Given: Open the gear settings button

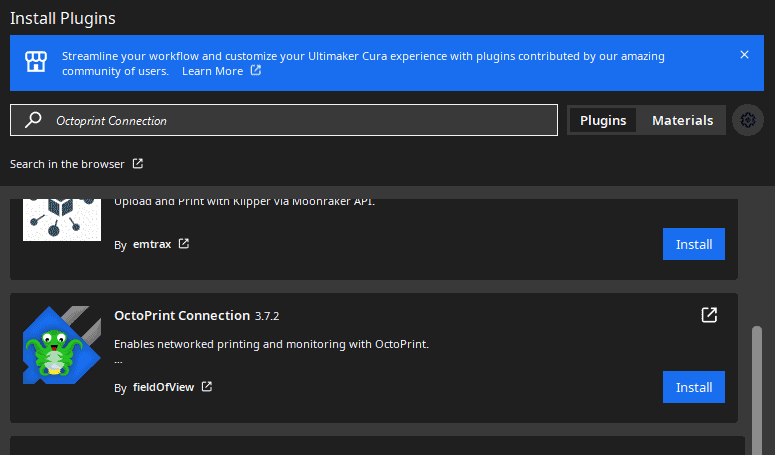Looking at the screenshot, I should point(748,120).
